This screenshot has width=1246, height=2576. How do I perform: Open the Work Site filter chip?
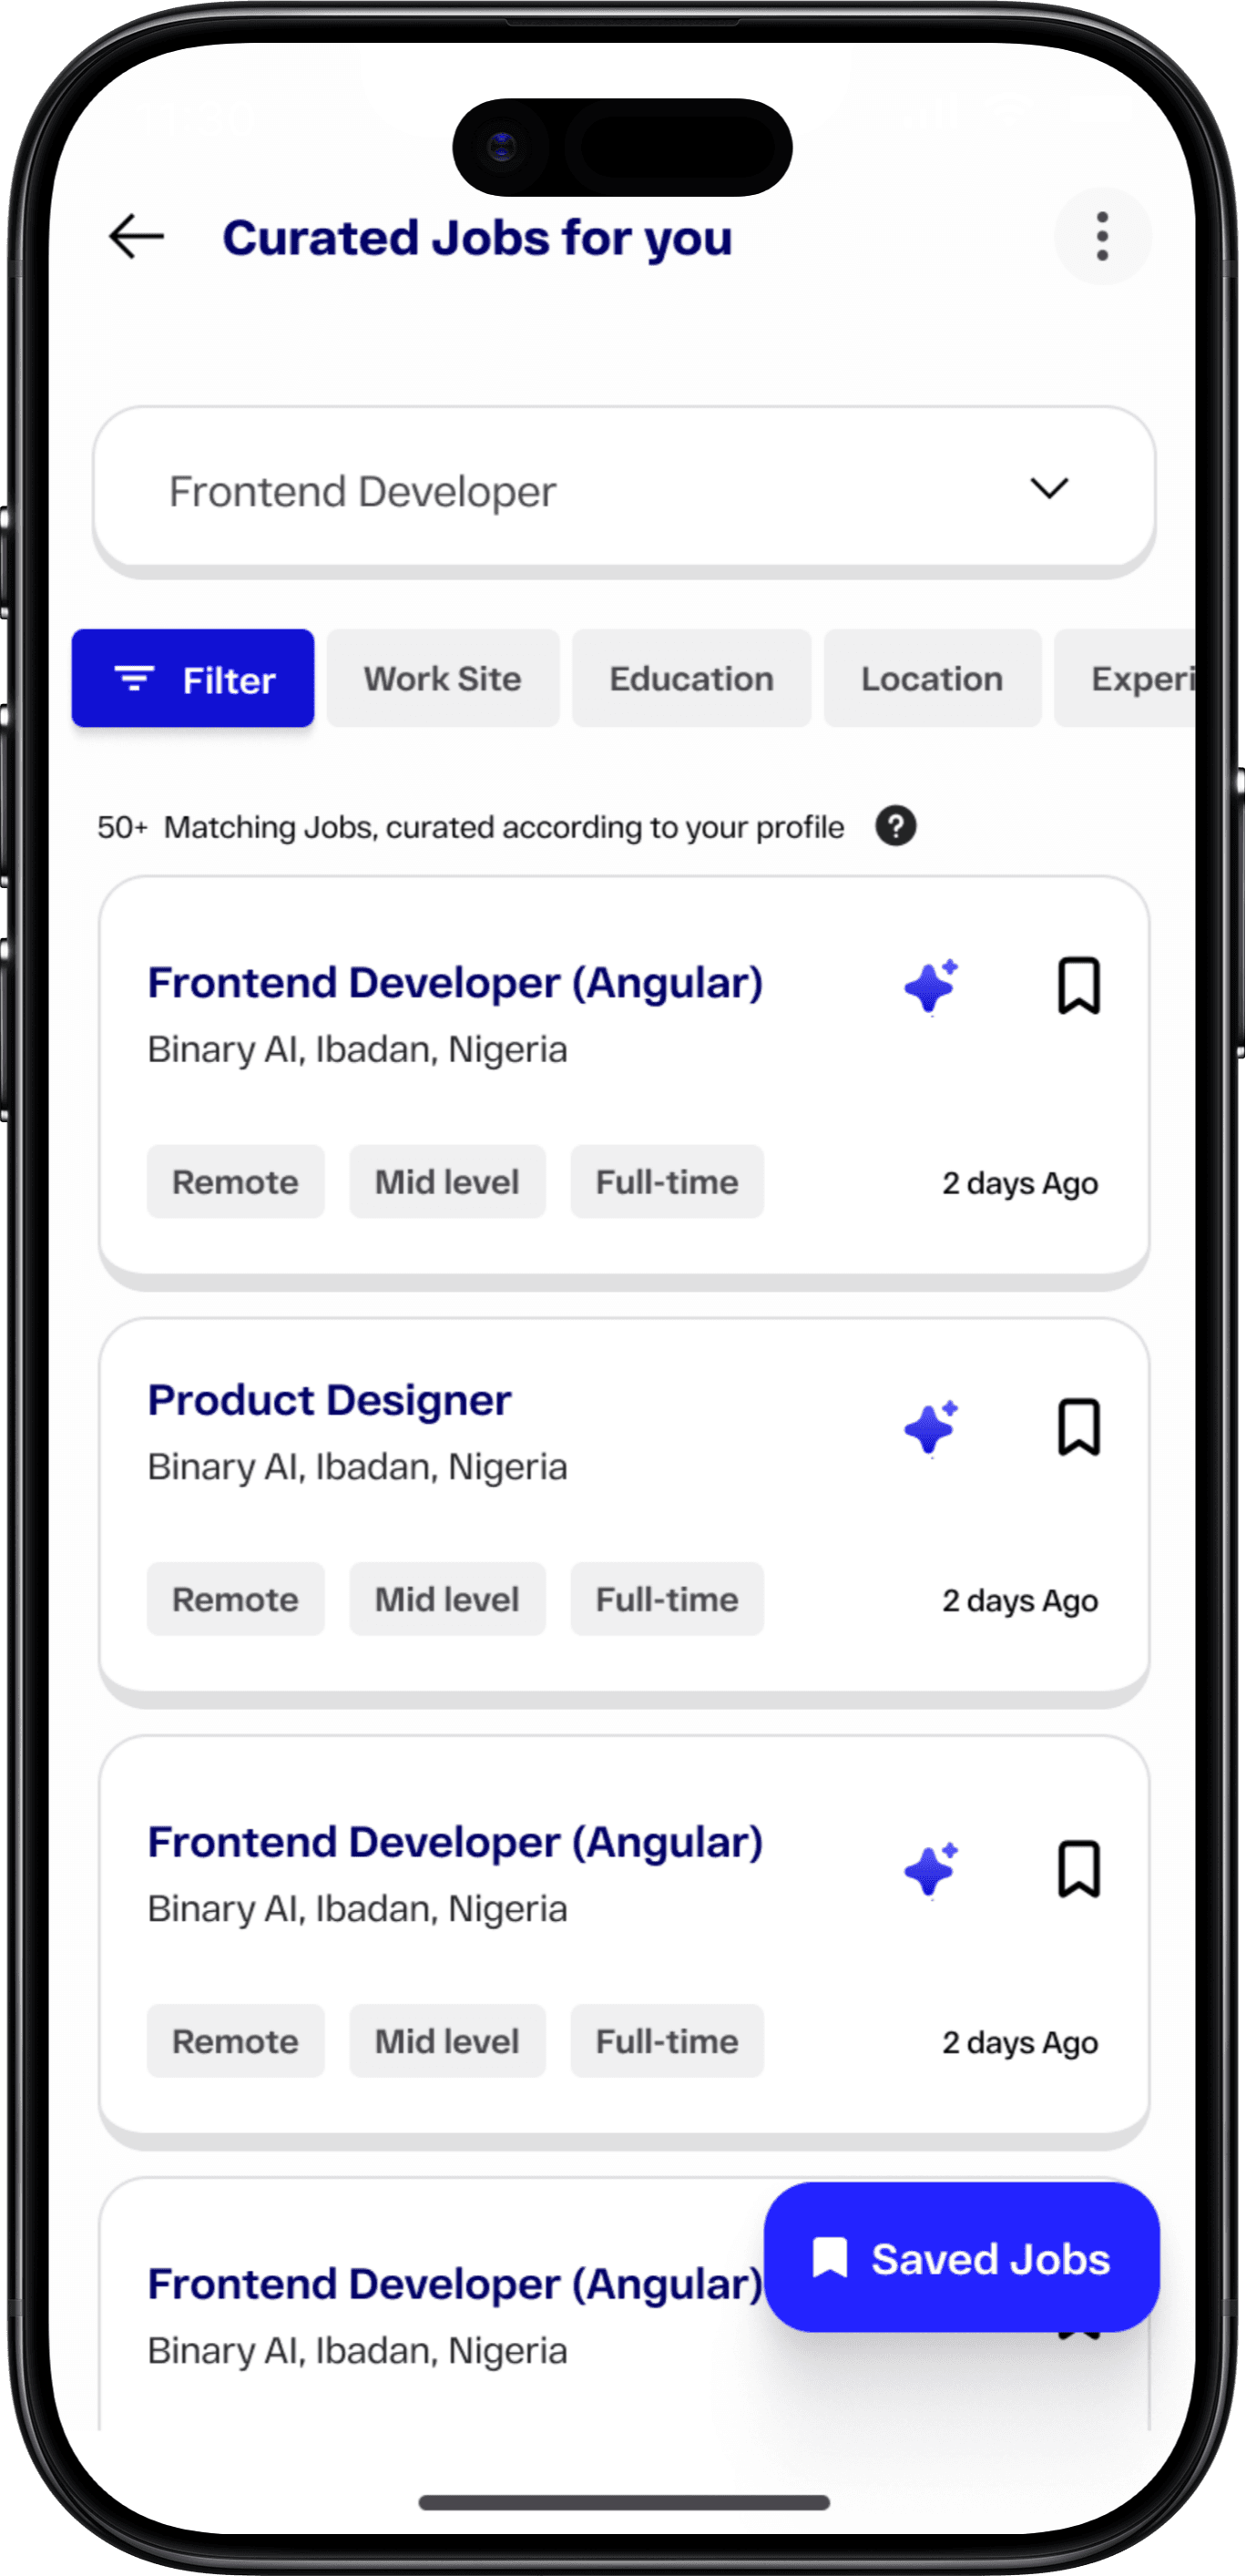pos(442,679)
